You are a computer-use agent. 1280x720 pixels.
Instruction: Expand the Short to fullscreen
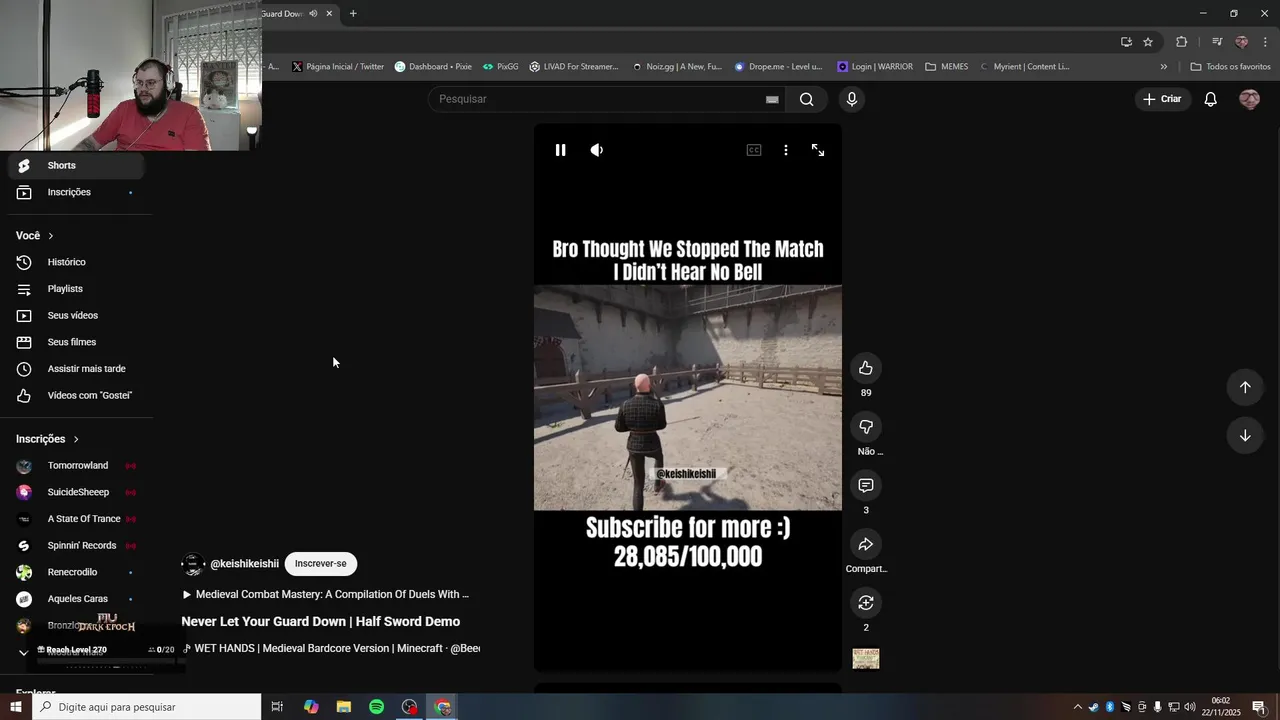tap(818, 150)
